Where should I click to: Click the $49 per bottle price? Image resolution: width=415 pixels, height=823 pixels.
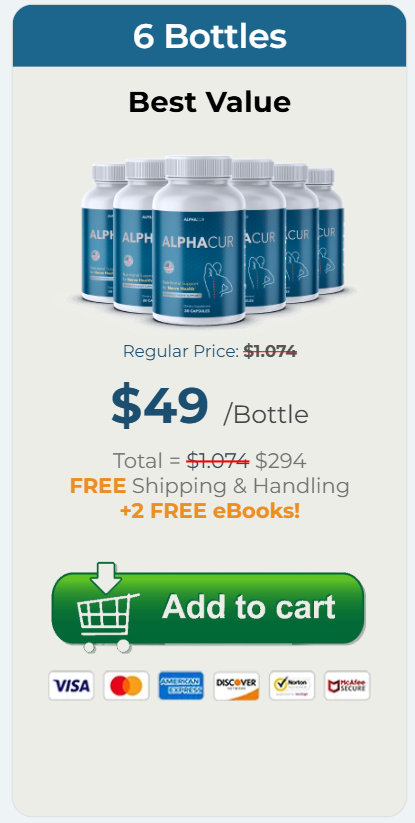click(x=159, y=406)
